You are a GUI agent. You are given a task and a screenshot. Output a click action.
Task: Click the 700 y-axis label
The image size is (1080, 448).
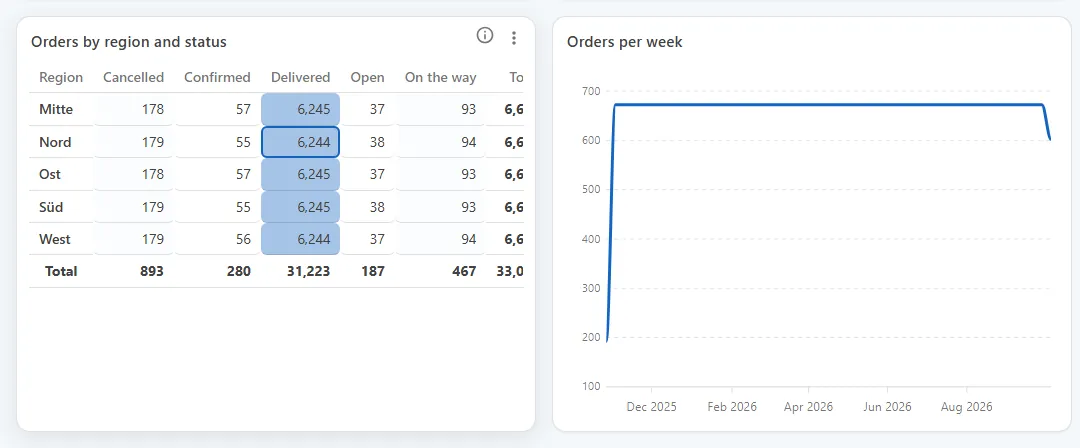592,91
